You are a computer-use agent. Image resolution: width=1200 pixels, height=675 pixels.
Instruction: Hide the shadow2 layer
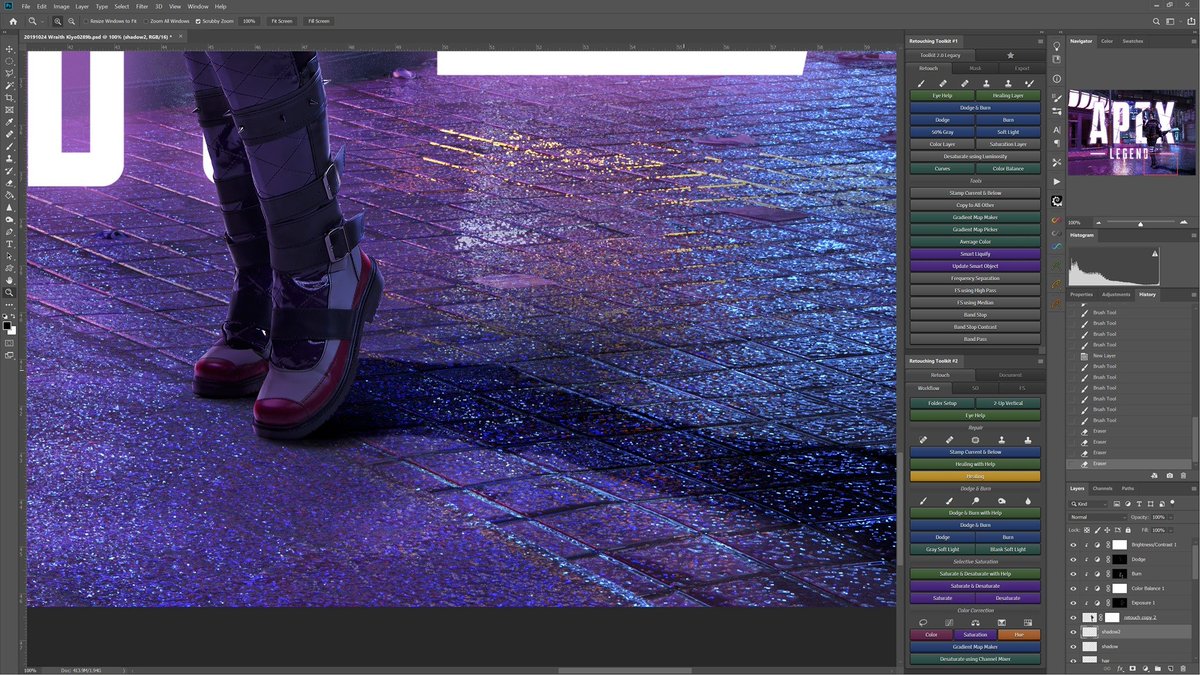[x=1073, y=632]
